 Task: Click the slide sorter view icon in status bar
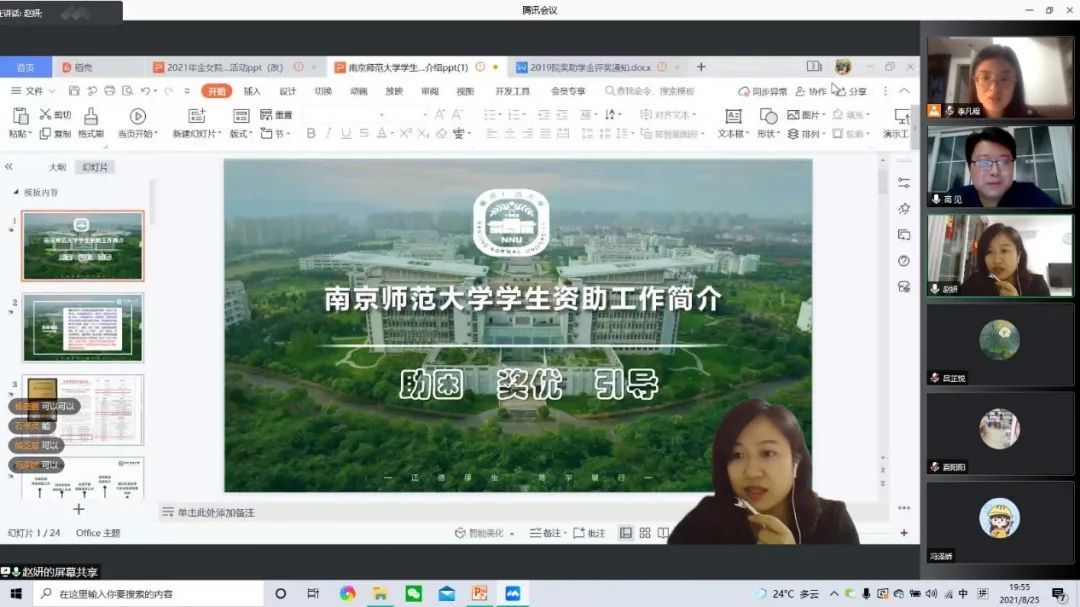[x=645, y=533]
